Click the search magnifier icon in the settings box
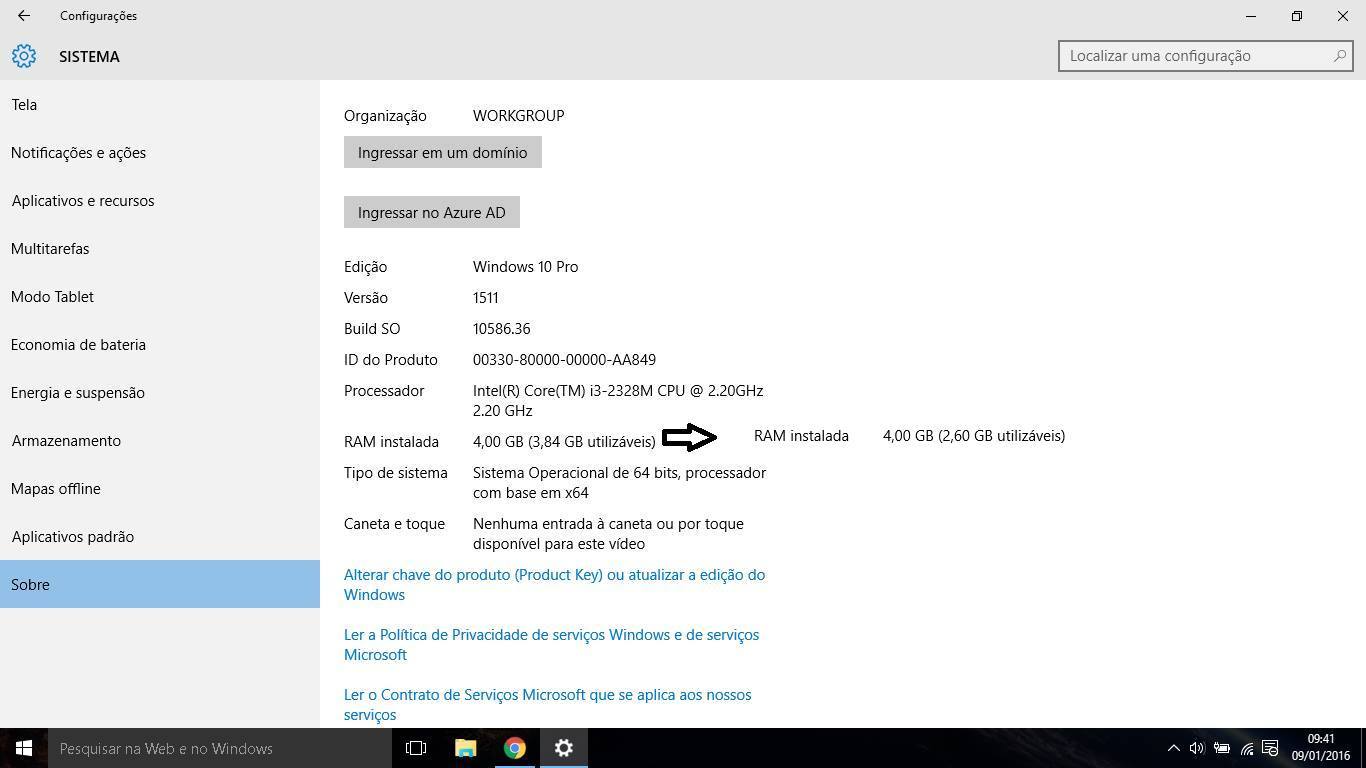Image resolution: width=1366 pixels, height=768 pixels. pos(1339,56)
